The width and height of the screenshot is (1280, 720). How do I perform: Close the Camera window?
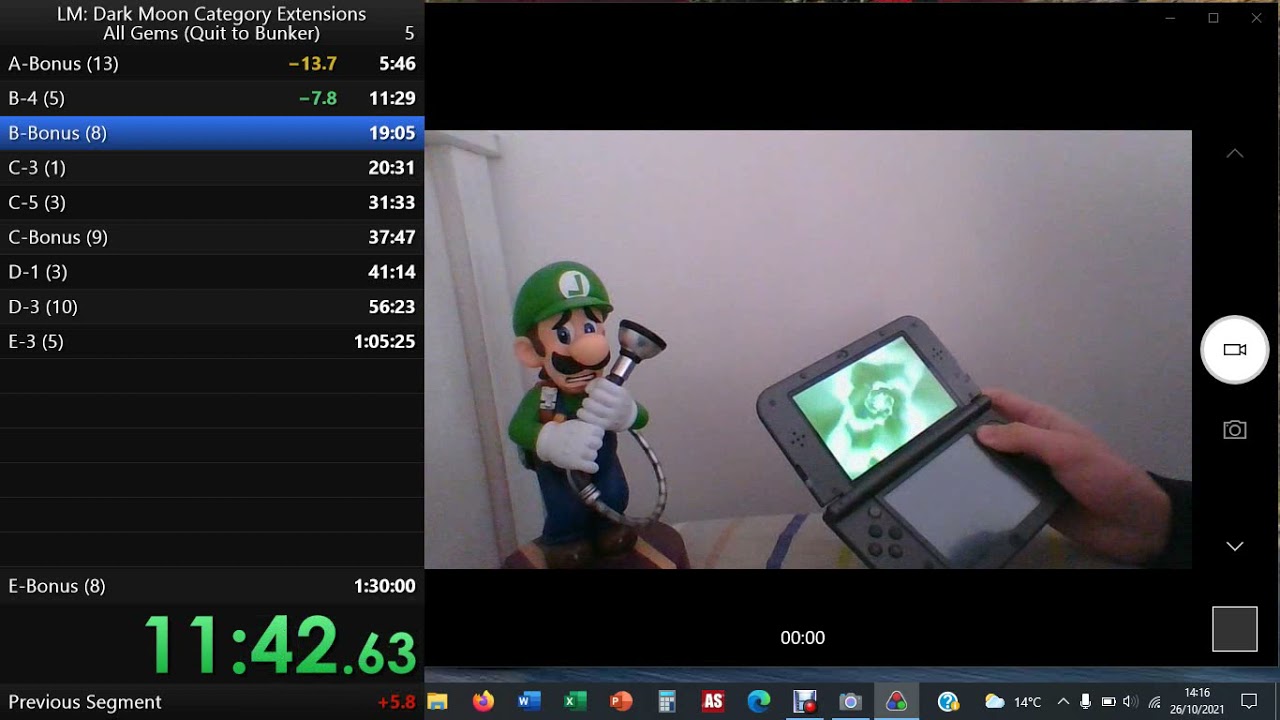pyautogui.click(x=1256, y=18)
